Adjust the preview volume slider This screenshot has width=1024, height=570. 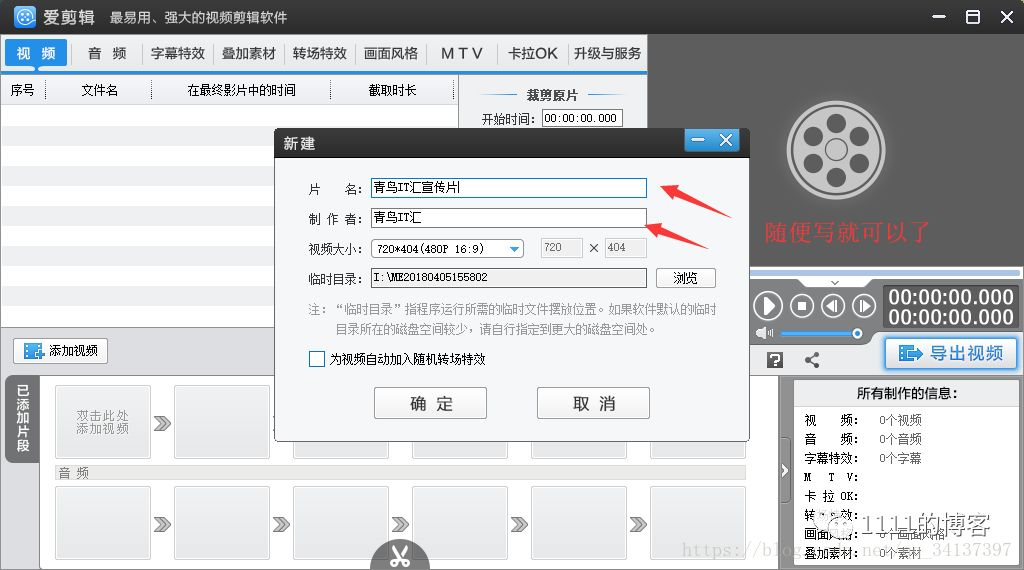click(x=822, y=334)
